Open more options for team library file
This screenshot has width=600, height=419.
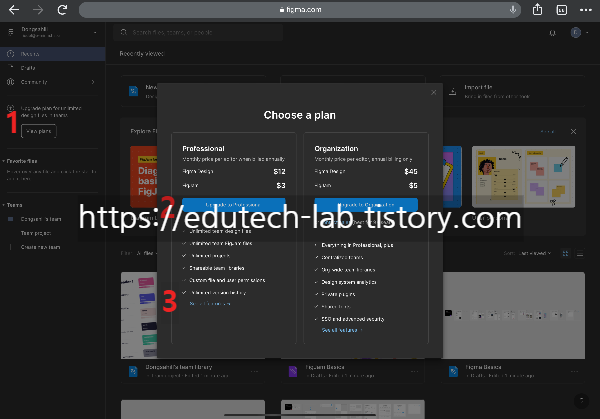point(254,371)
